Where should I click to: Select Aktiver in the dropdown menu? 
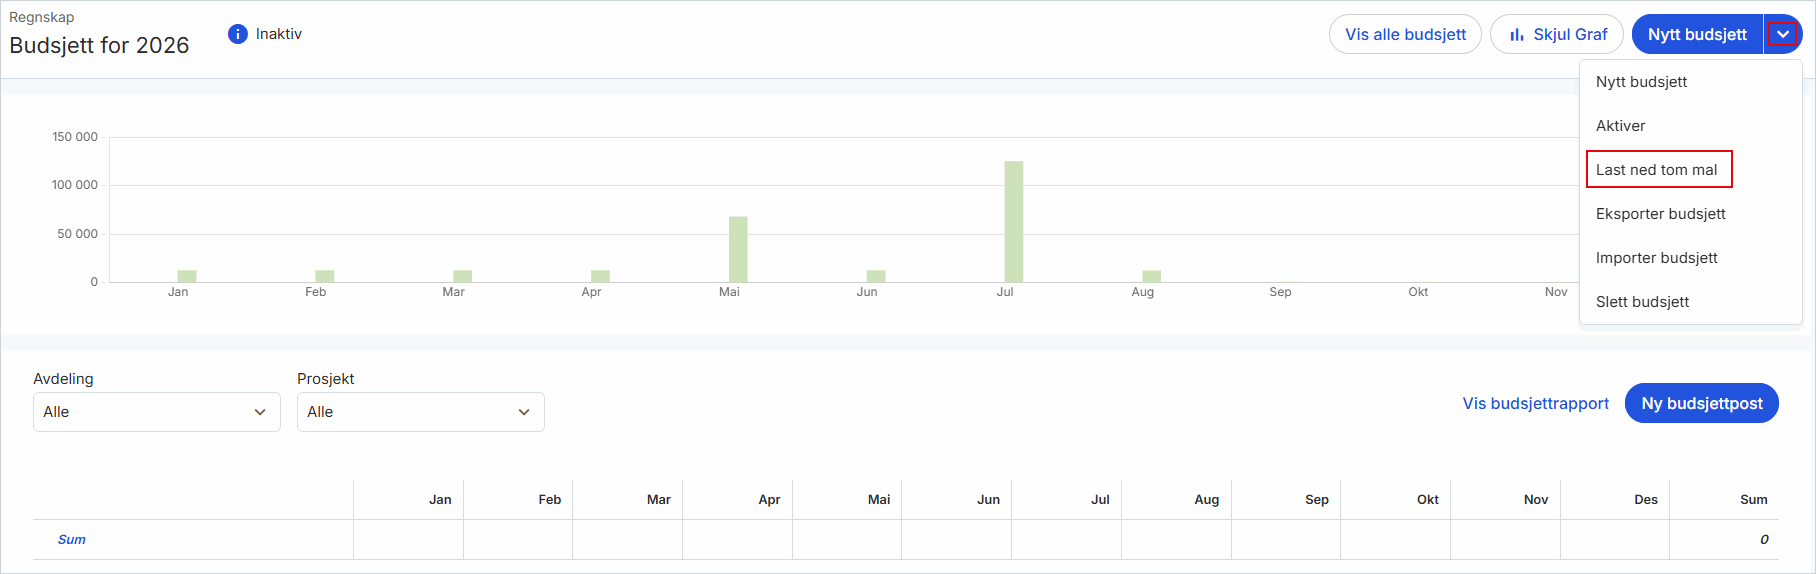[x=1621, y=126]
